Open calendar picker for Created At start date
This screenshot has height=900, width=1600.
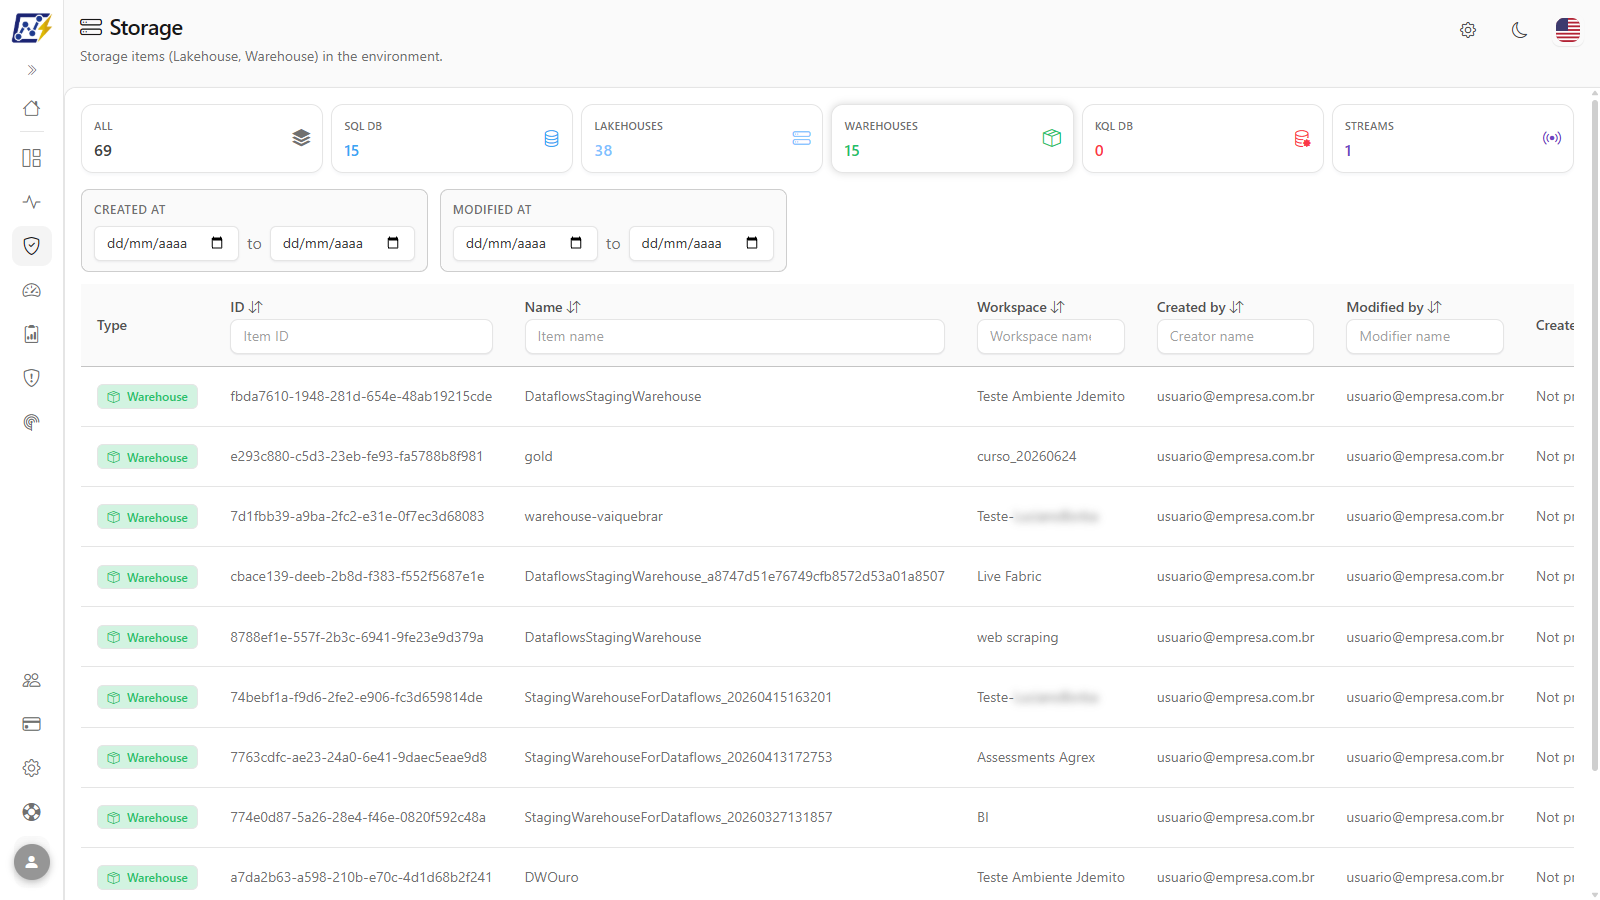click(x=217, y=243)
